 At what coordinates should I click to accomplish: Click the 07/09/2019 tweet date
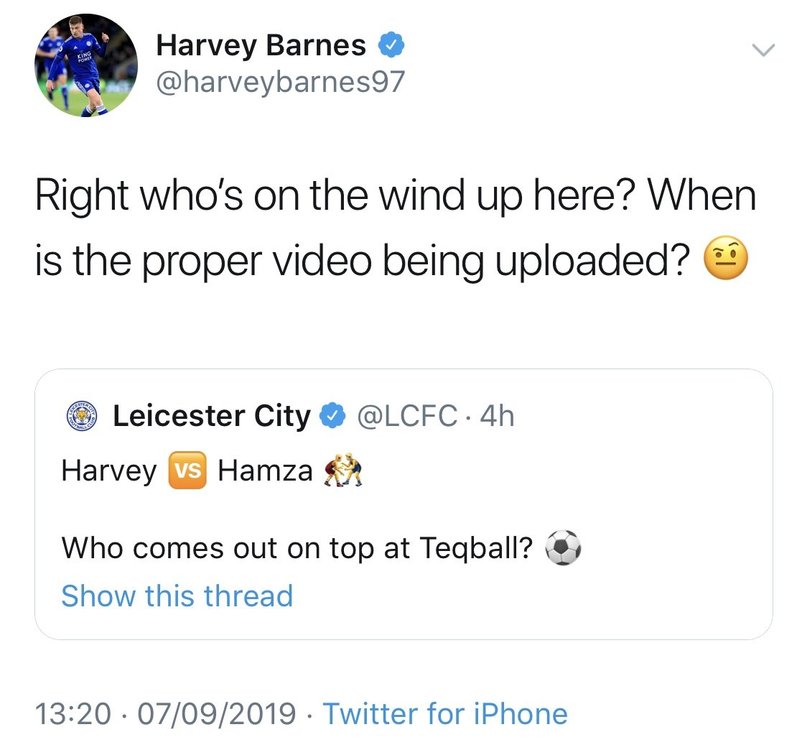(x=217, y=713)
